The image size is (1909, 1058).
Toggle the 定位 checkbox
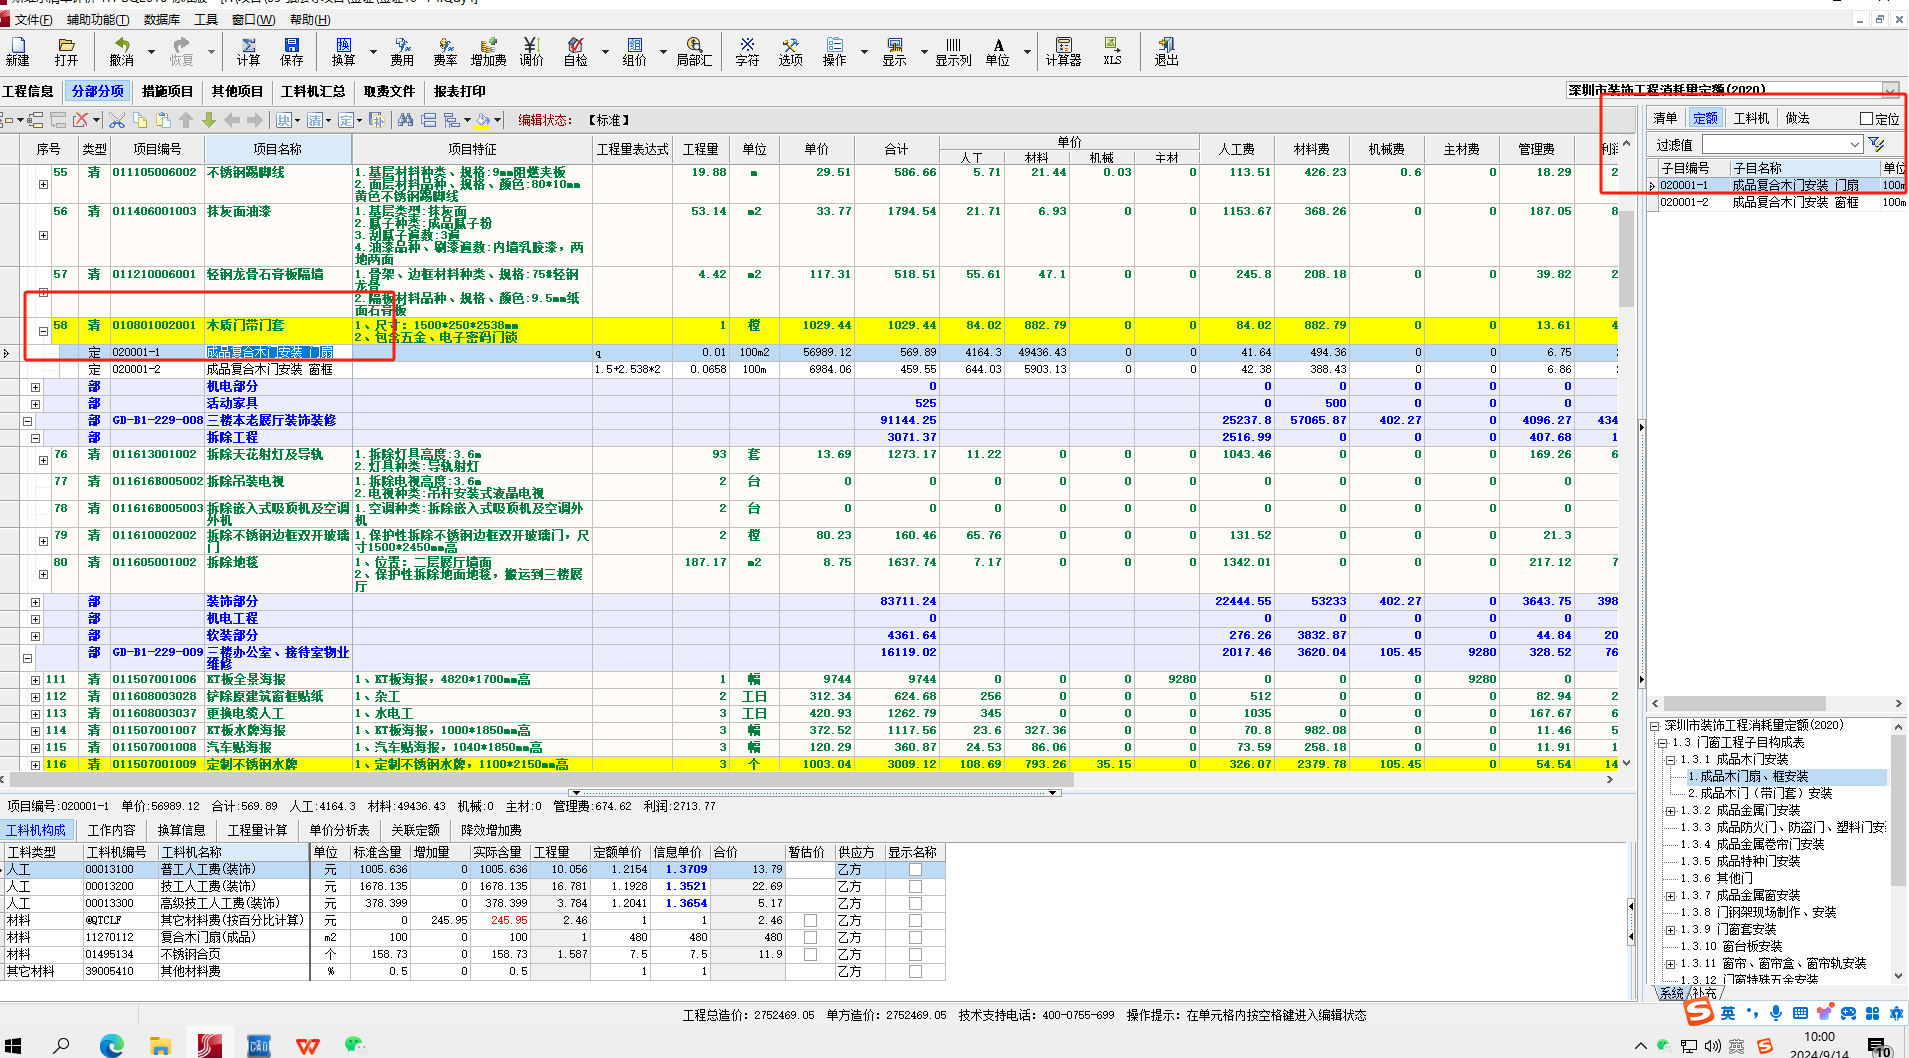point(1866,119)
